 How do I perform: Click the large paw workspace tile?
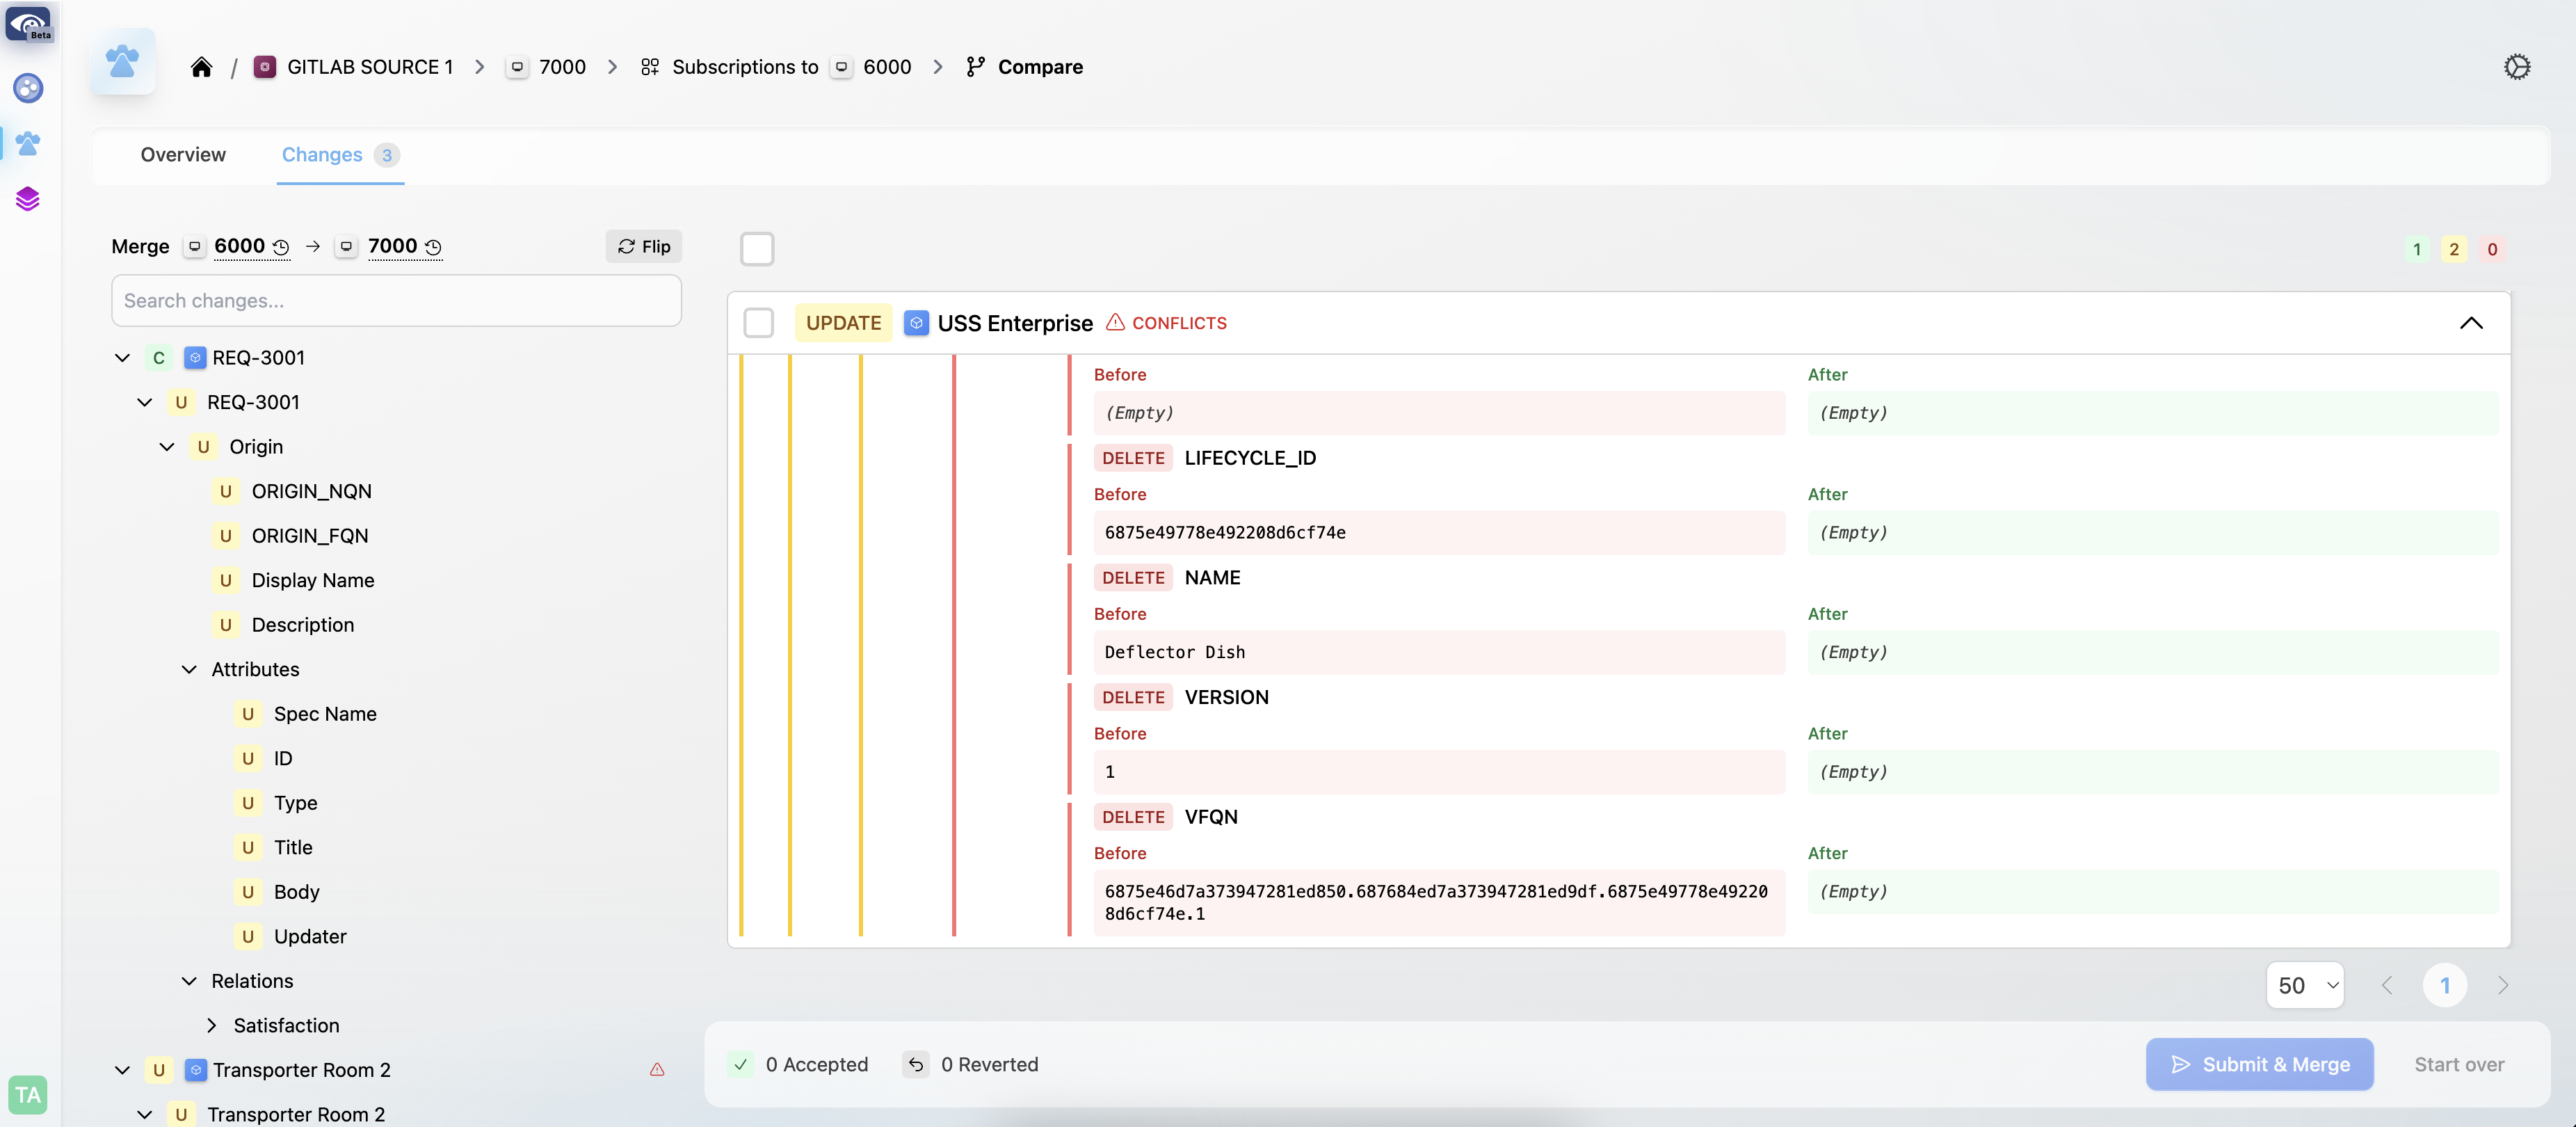coord(123,61)
